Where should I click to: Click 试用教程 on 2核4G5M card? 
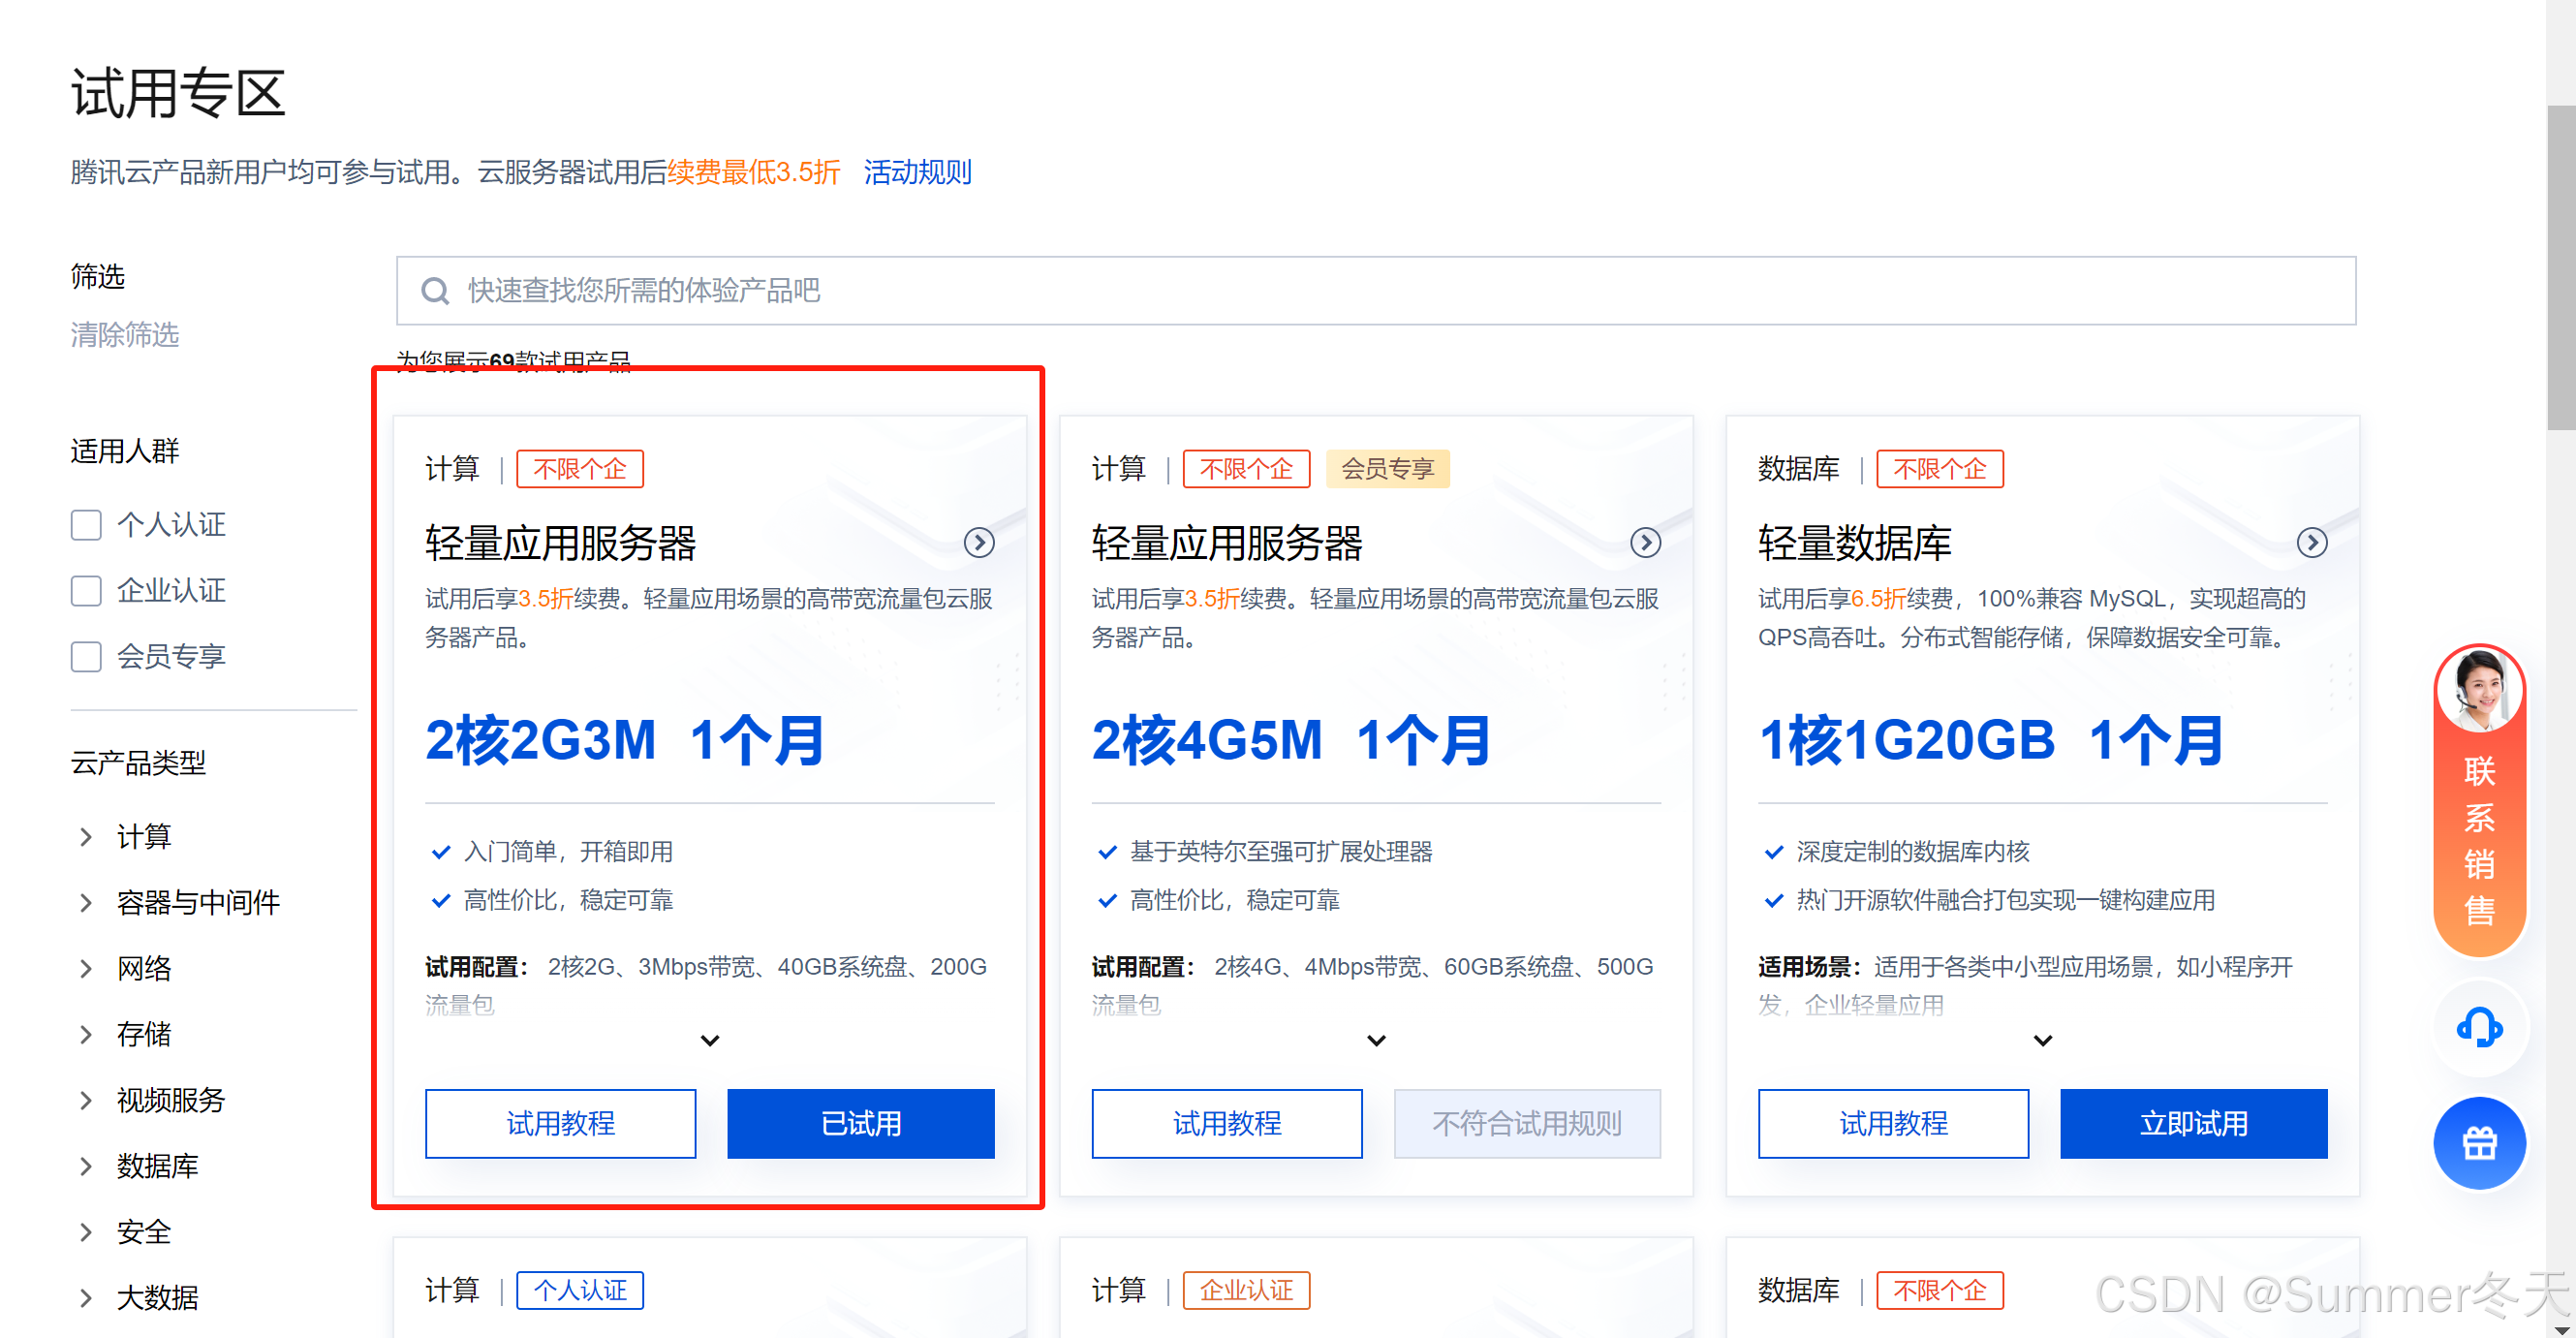(1226, 1123)
